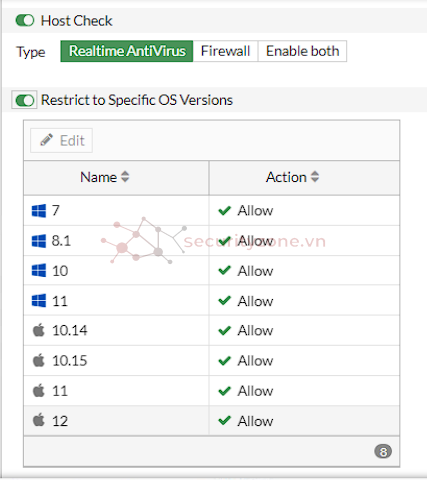Turn off Restrict to Specific OS Versions

25,100
